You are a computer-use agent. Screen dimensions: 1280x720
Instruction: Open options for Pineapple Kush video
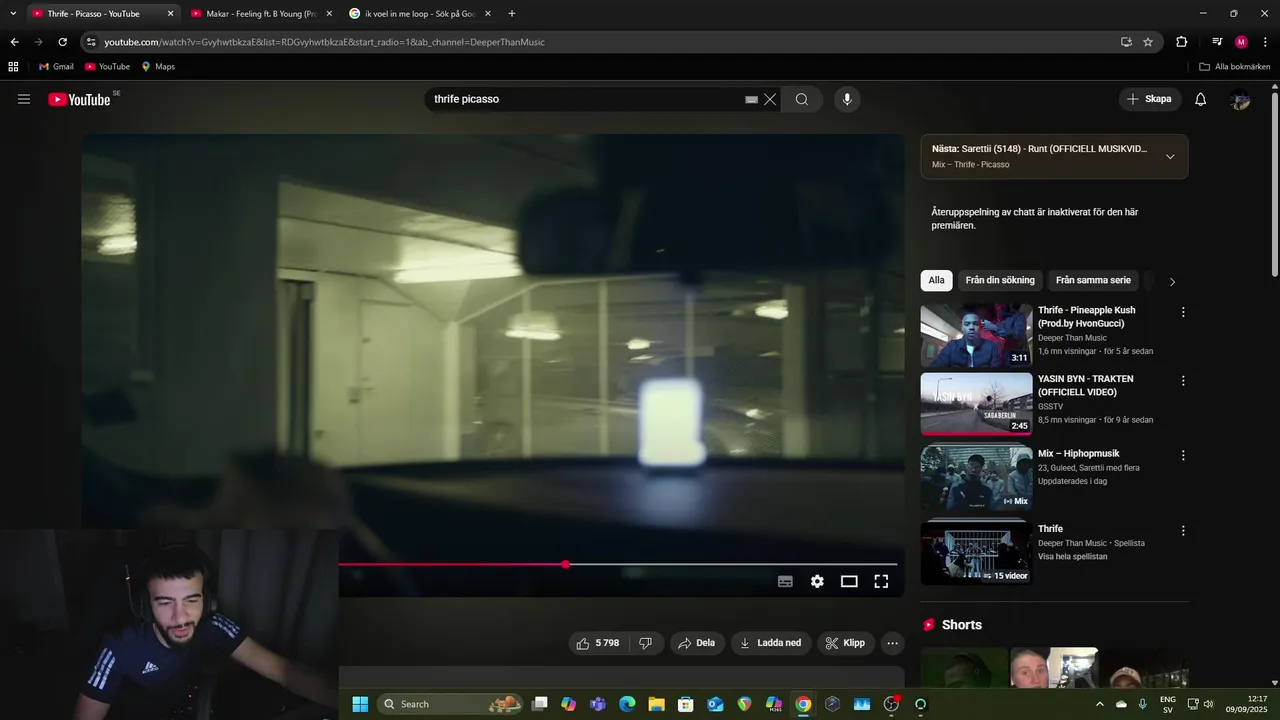1183,312
